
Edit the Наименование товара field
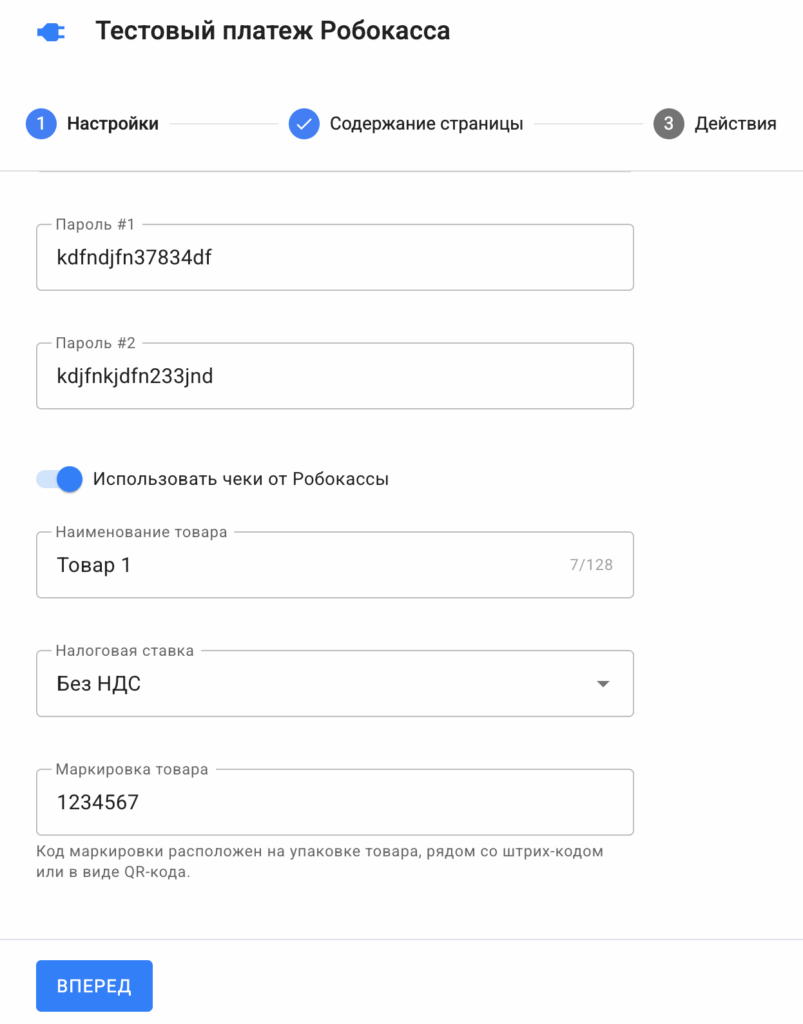coord(300,565)
